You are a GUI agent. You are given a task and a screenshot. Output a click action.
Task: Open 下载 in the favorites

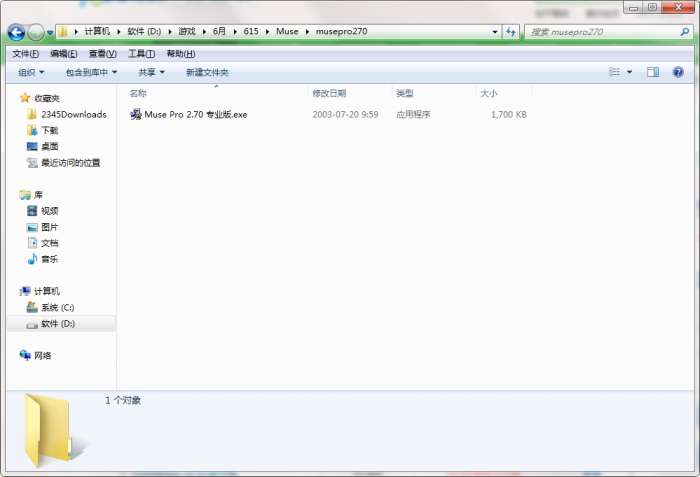pyautogui.click(x=50, y=130)
